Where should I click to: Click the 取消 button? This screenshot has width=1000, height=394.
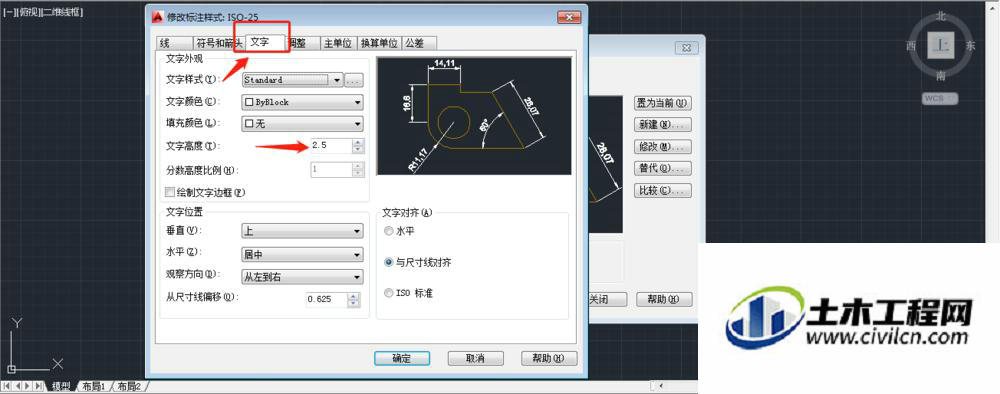(476, 358)
